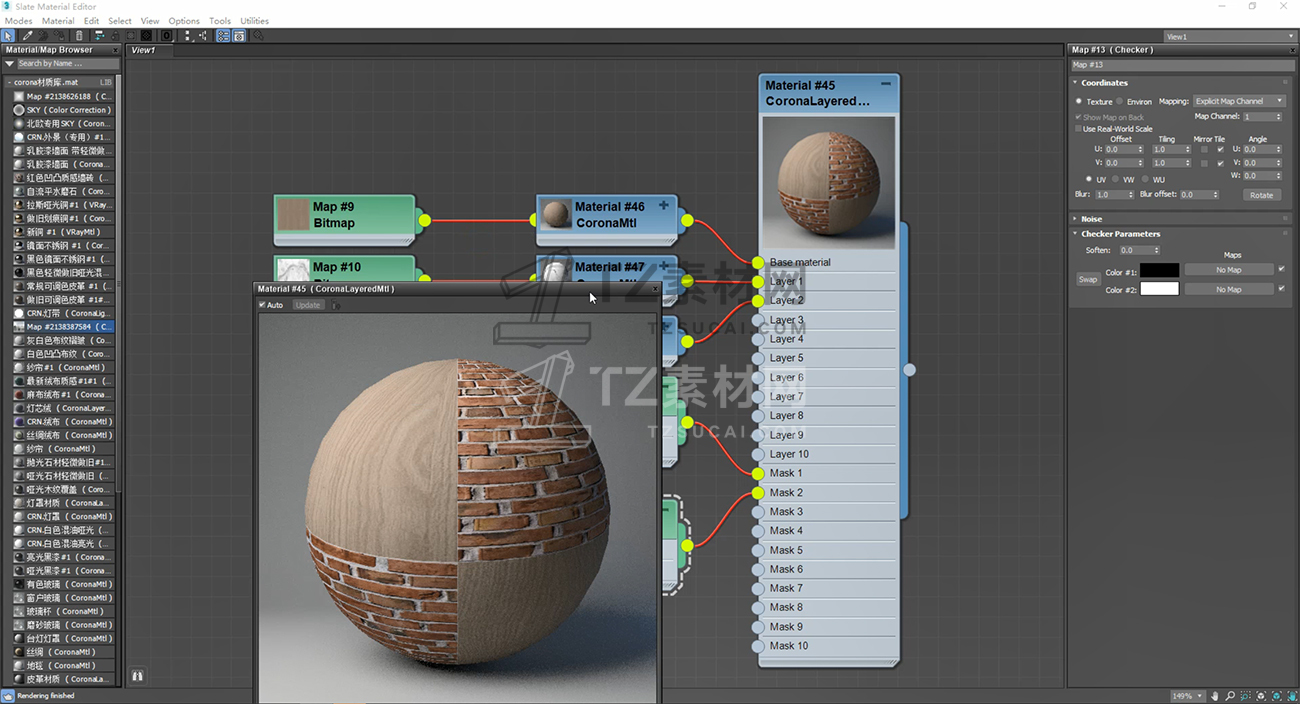This screenshot has width=1300, height=704.
Task: Activate the Zoom magnifier tool
Action: [x=1230, y=696]
